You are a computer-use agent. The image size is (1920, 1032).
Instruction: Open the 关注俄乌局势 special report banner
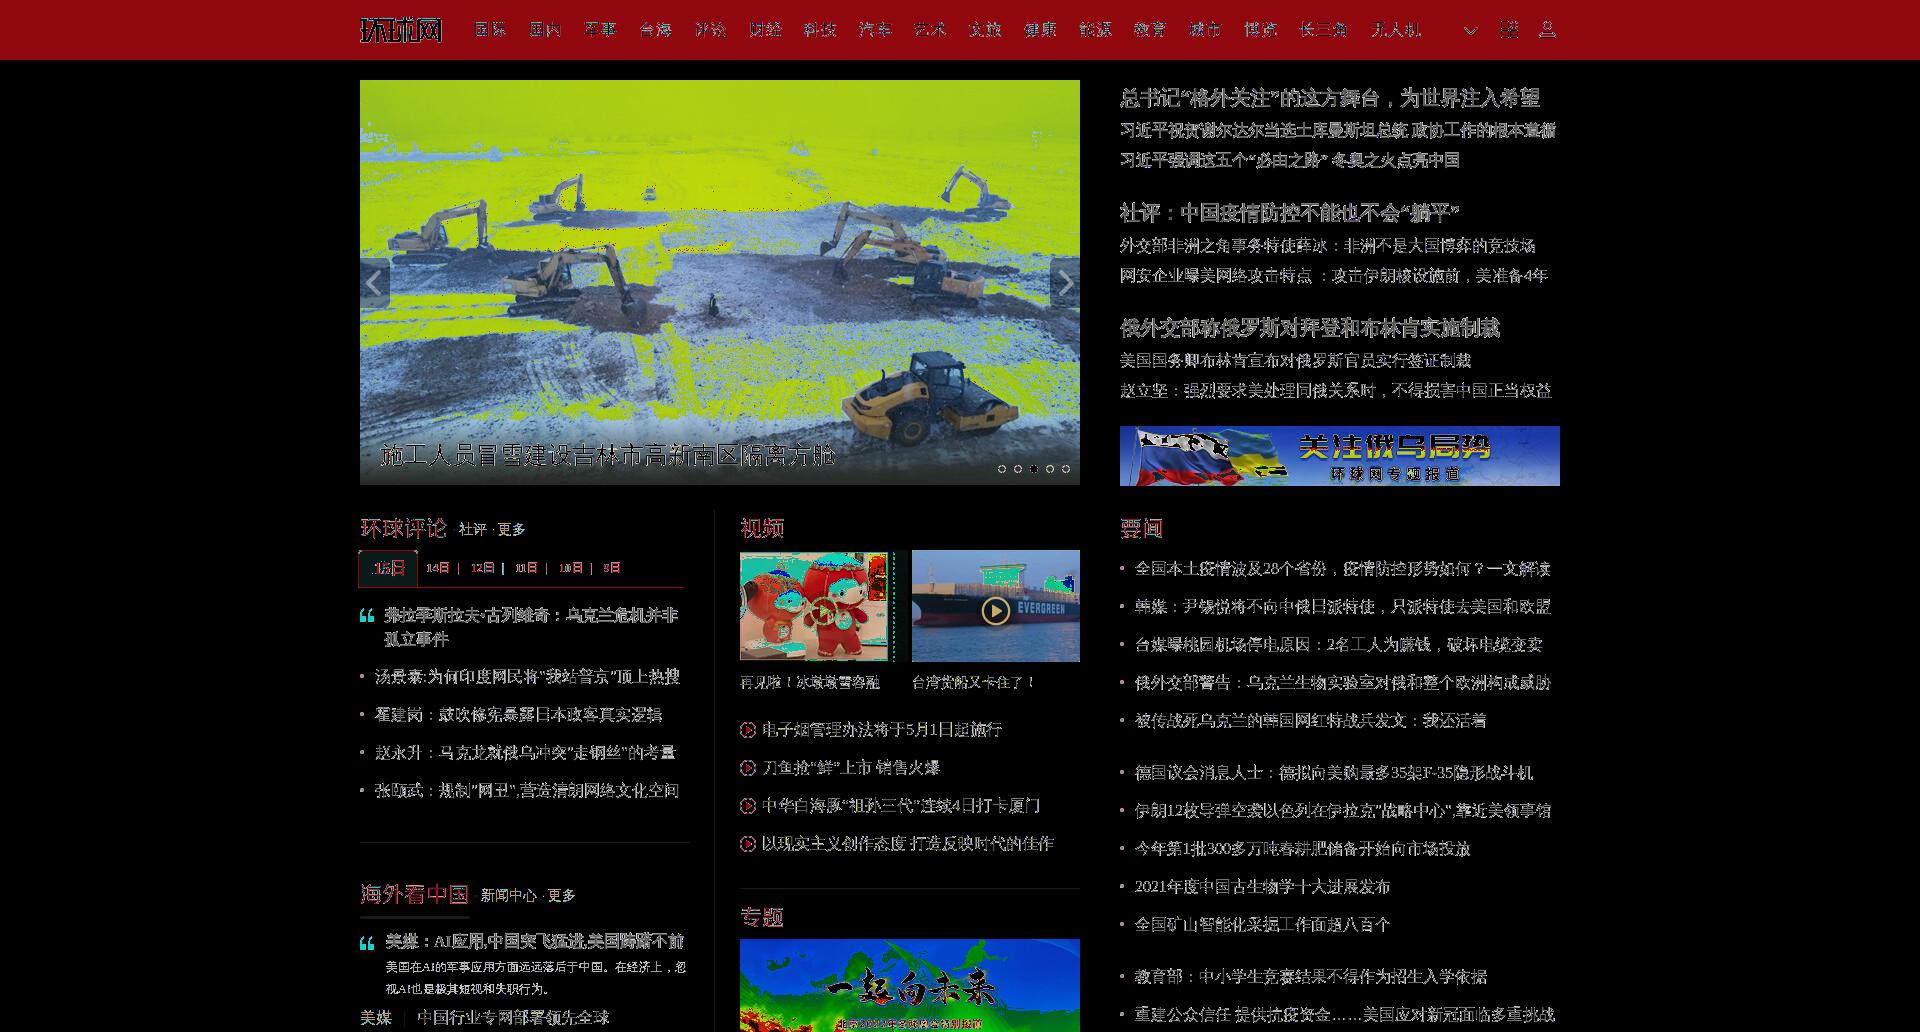point(1339,456)
